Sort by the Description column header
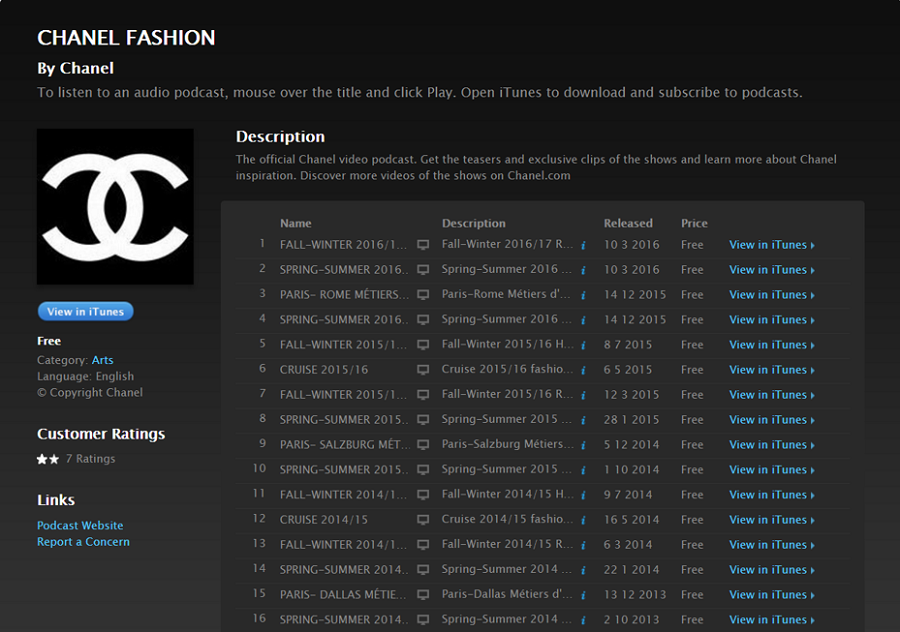 (474, 223)
